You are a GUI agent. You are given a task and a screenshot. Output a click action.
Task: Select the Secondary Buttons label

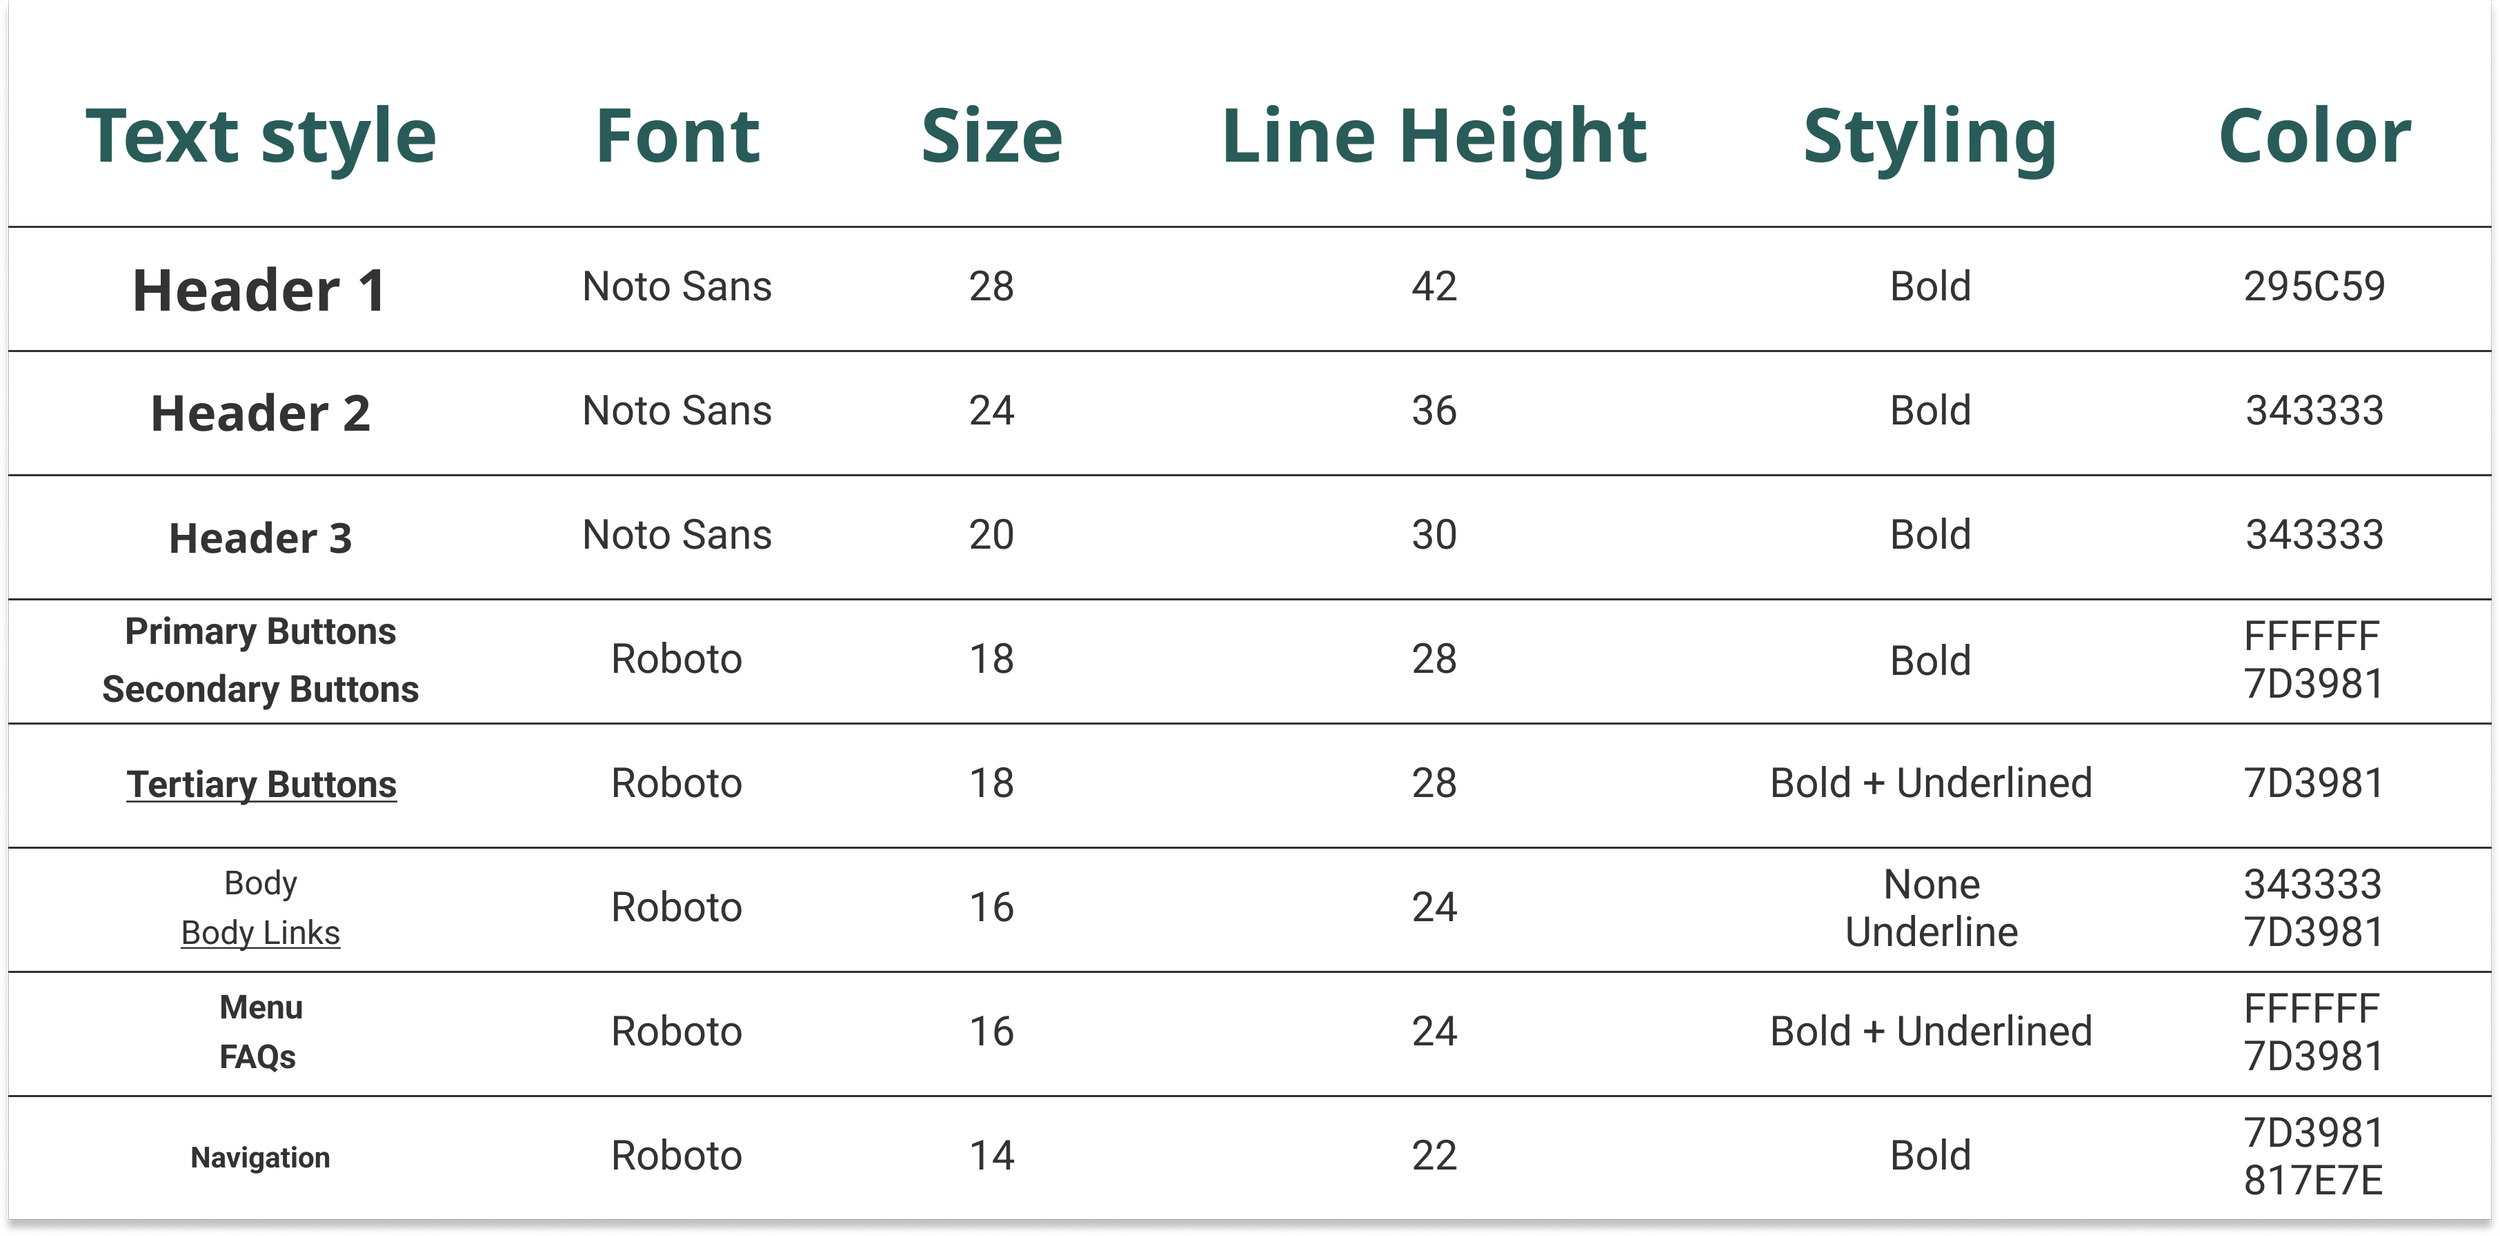(260, 690)
